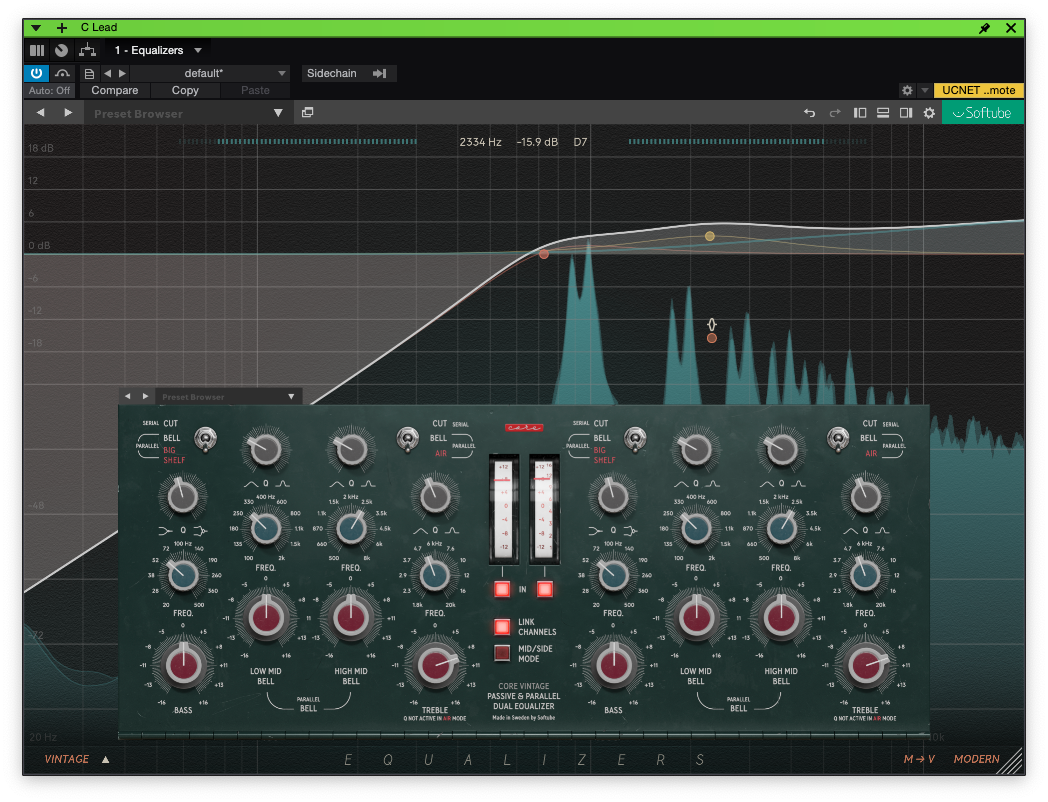The image size is (1048, 802).
Task: Open the routing tree view icon
Action: (88, 50)
